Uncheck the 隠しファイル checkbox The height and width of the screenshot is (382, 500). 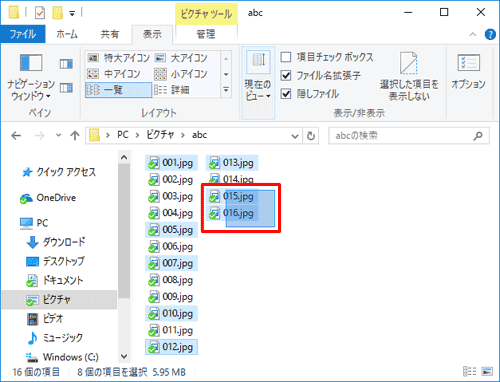[286, 94]
